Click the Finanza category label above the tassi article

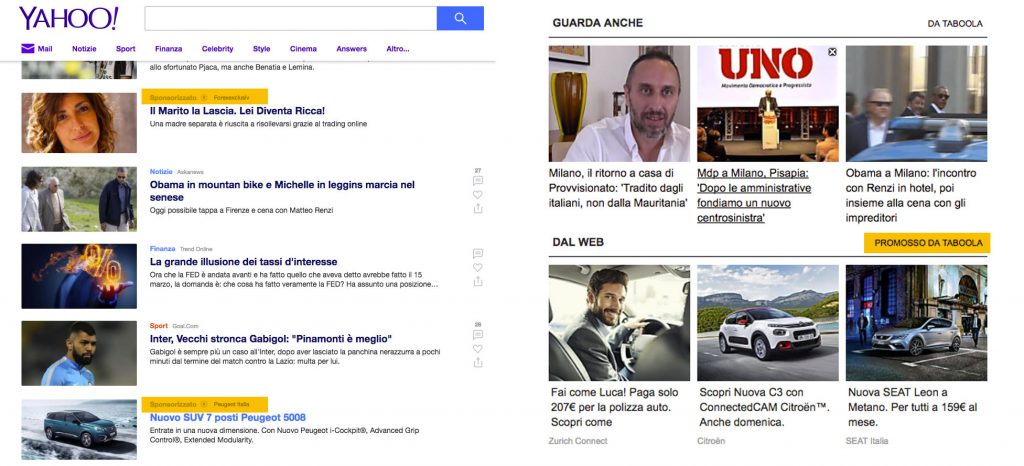[x=163, y=249]
